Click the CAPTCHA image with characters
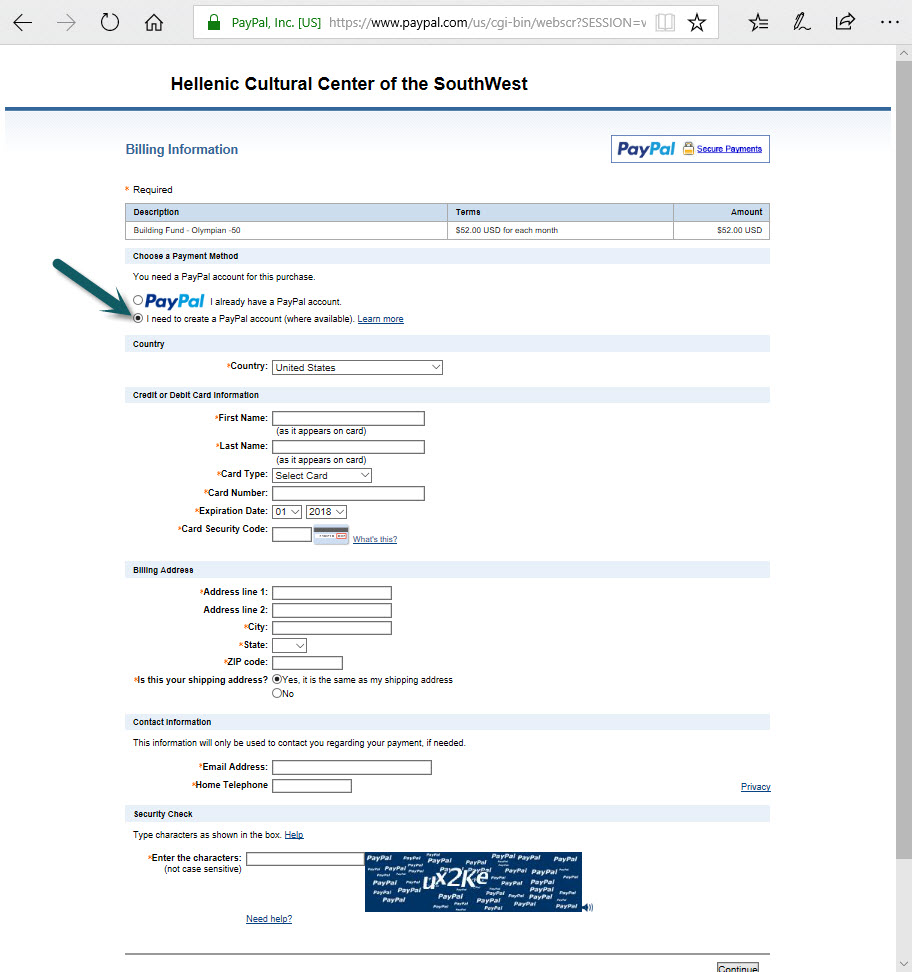The width and height of the screenshot is (912, 972). 473,882
